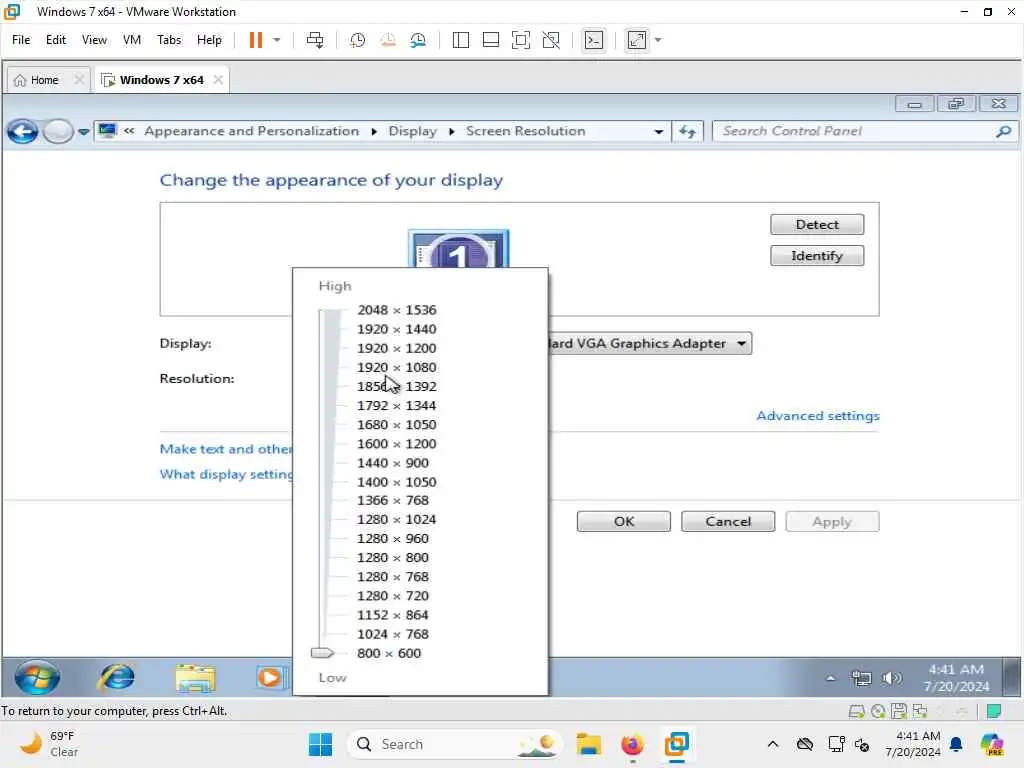Select monitor 1 thumbnail
Image resolution: width=1024 pixels, height=768 pixels.
tap(458, 249)
